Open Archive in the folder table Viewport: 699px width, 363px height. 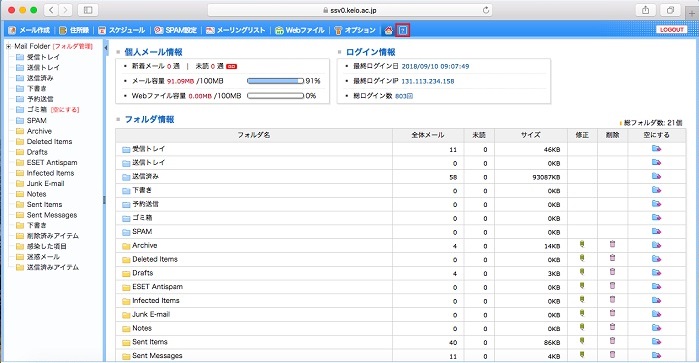[144, 245]
